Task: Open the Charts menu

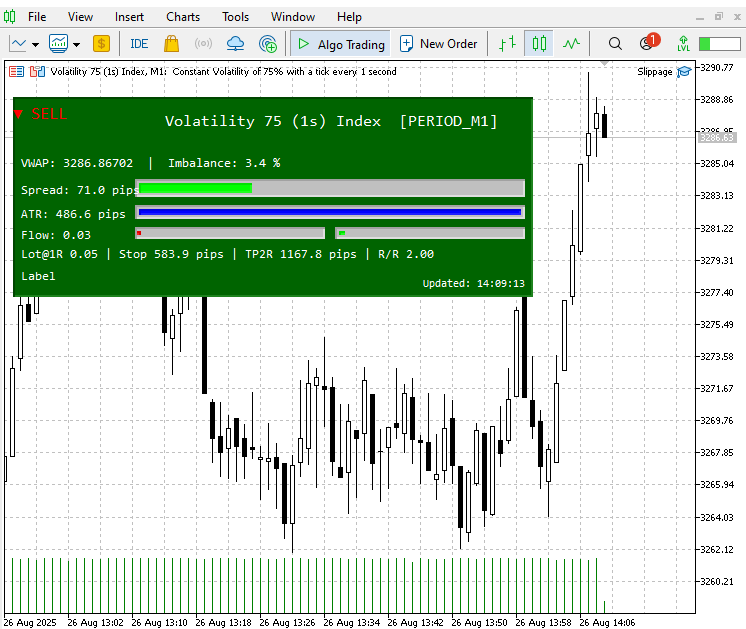Action: 183,17
